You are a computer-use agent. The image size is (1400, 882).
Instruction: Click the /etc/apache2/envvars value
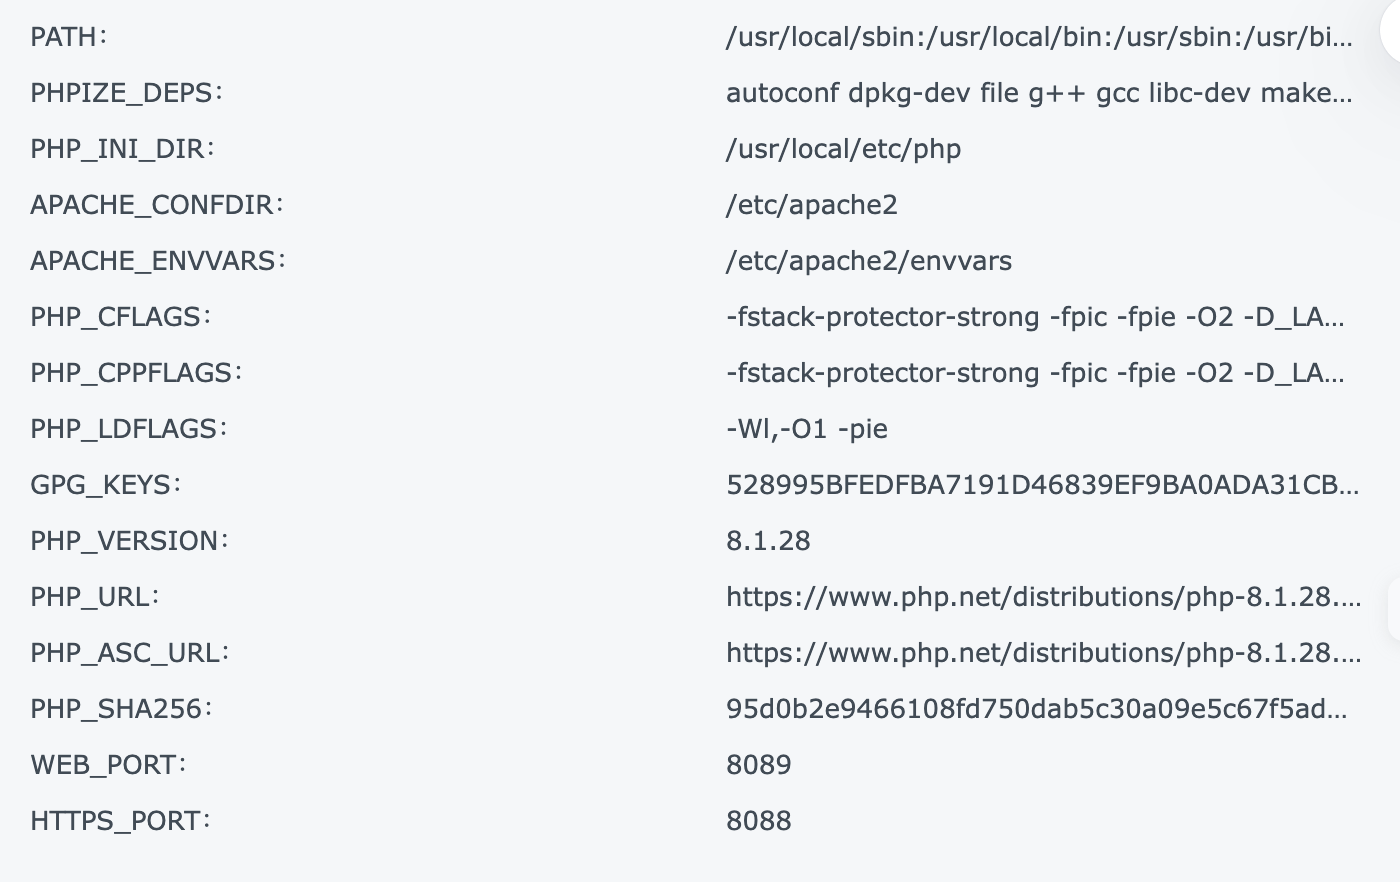pos(869,261)
